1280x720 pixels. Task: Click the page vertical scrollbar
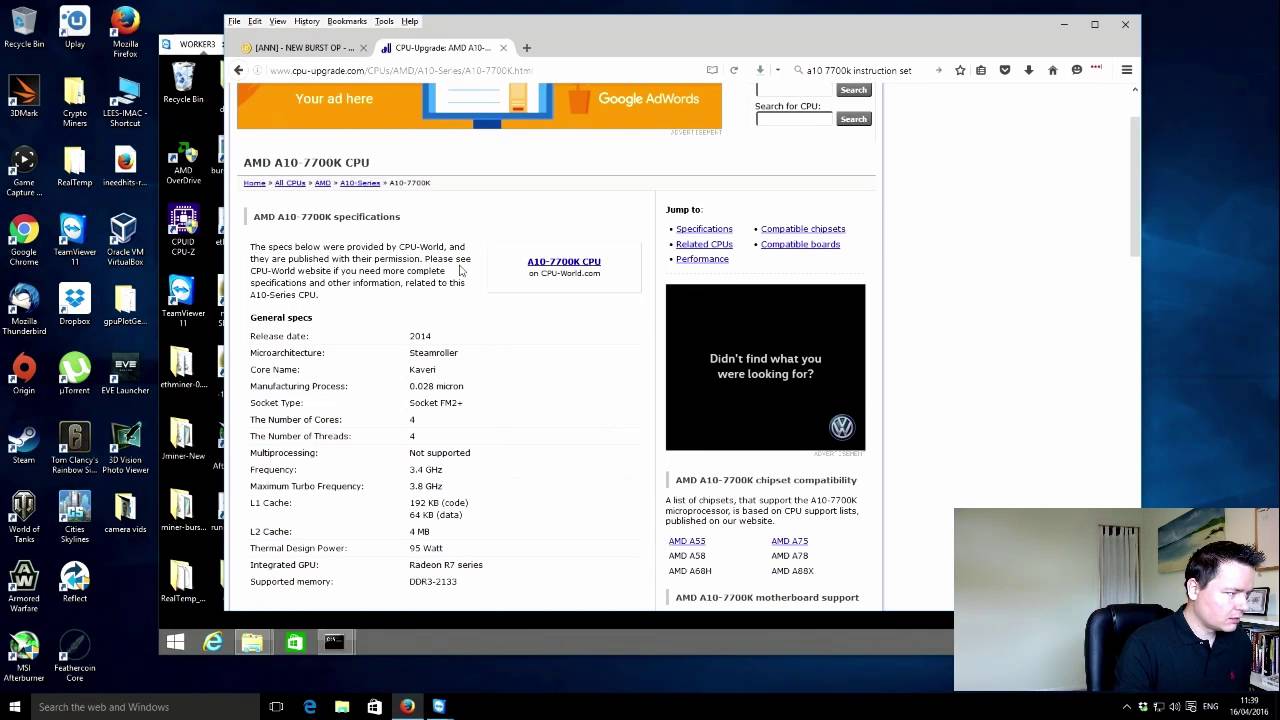[1134, 185]
